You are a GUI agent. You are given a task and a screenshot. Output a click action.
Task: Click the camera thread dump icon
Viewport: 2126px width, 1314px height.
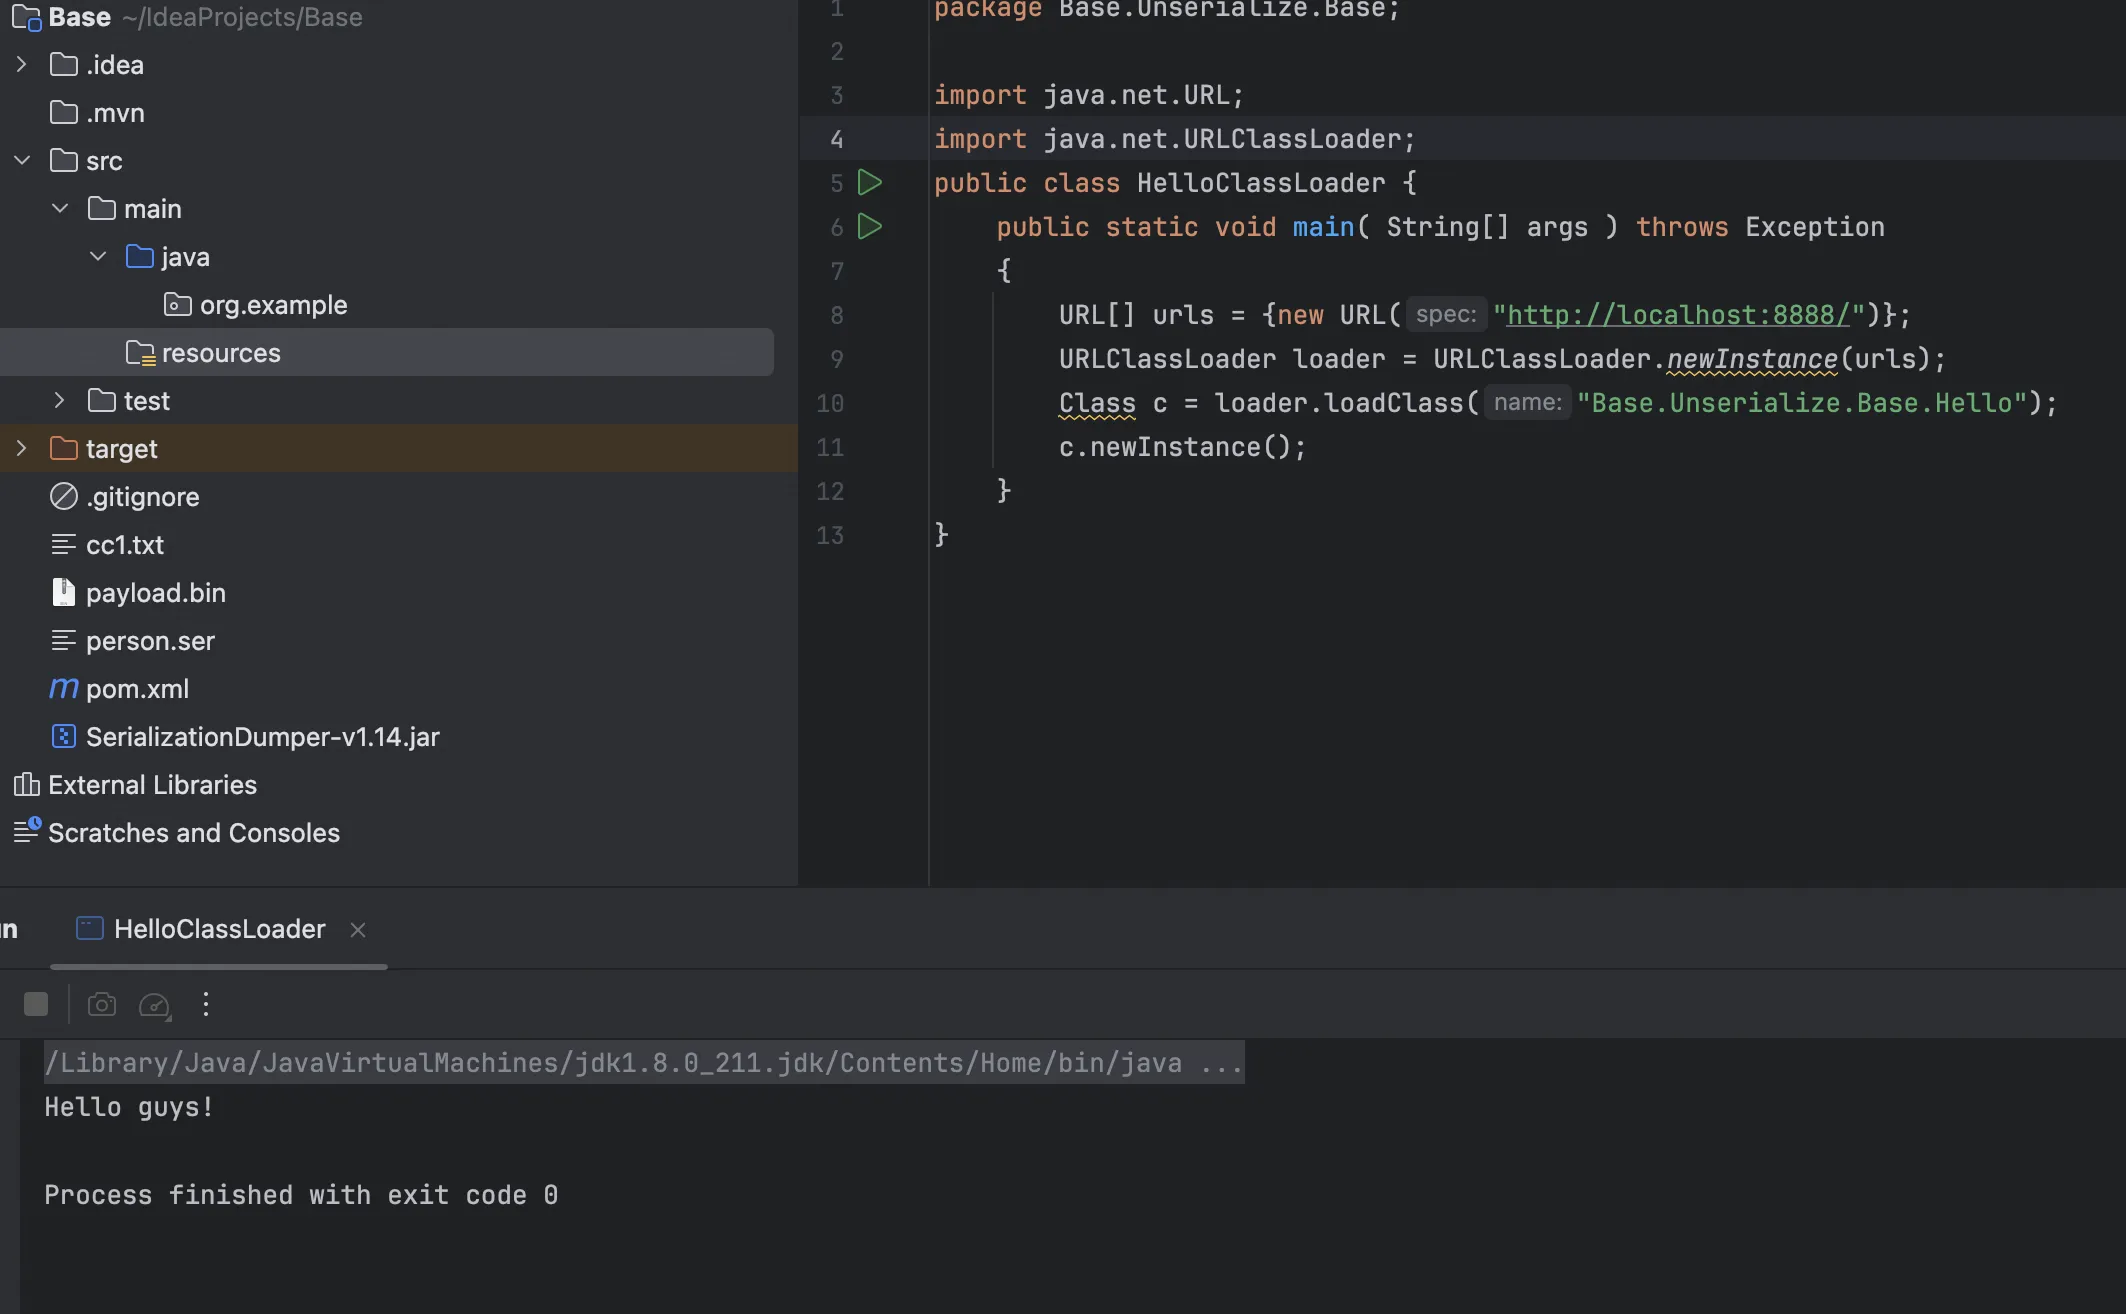click(x=102, y=1004)
